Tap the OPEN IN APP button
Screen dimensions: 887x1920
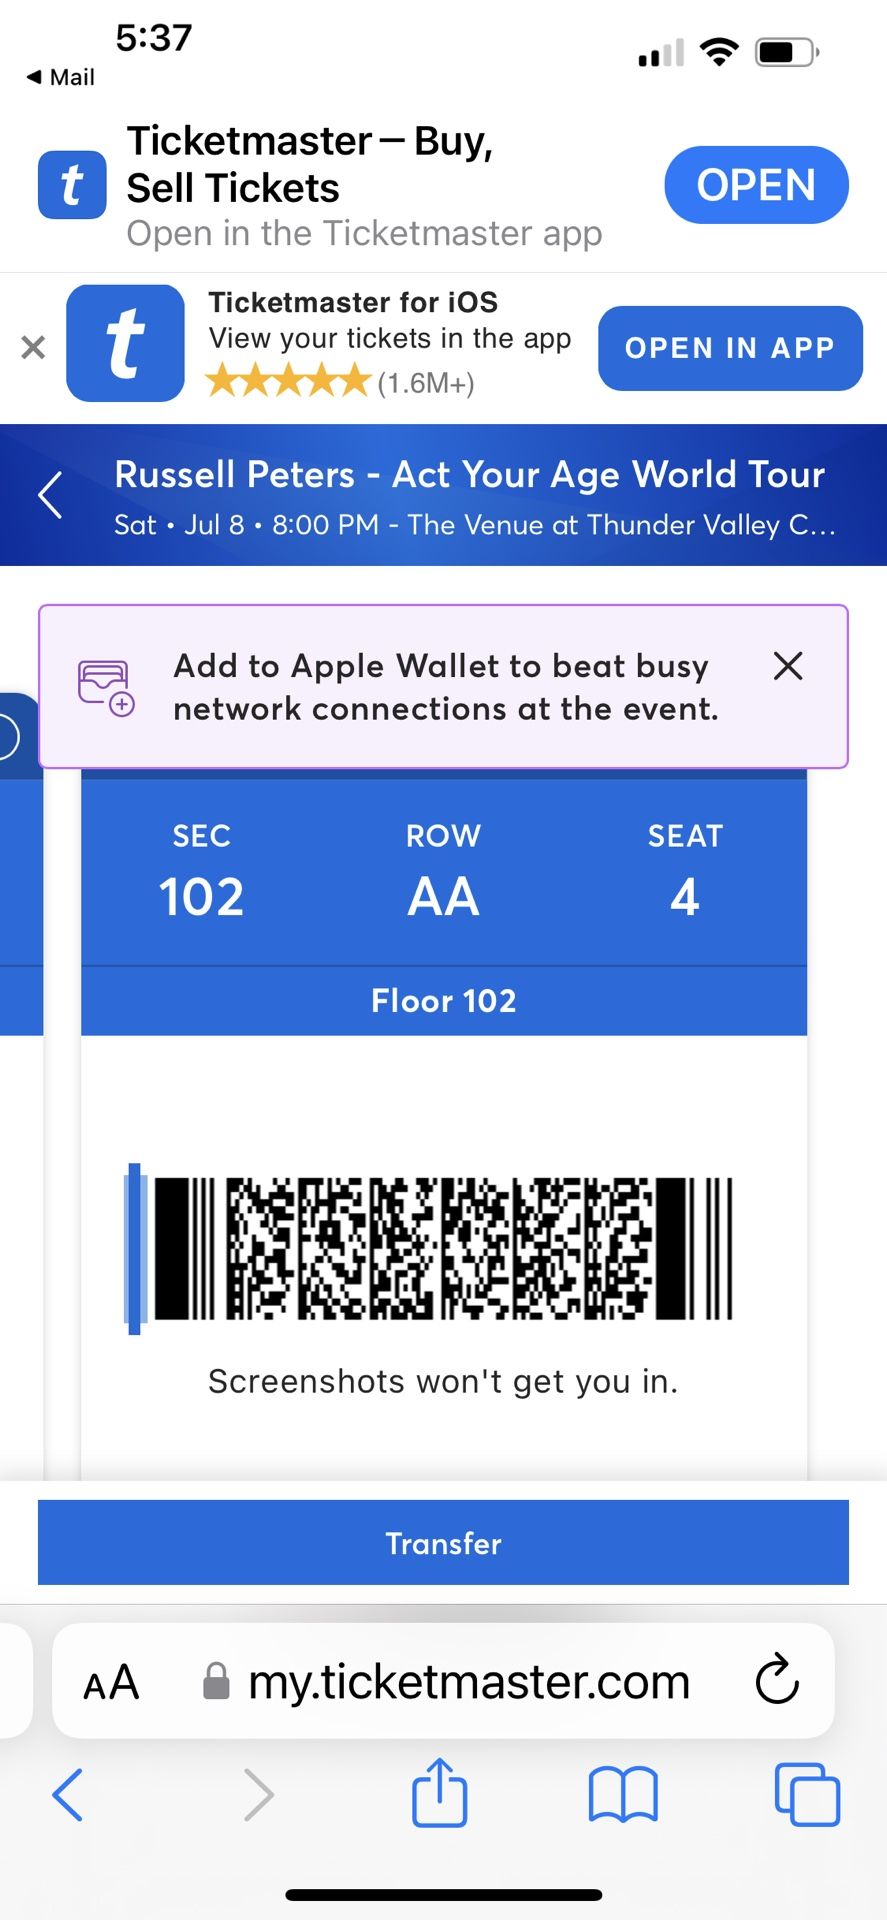[730, 348]
